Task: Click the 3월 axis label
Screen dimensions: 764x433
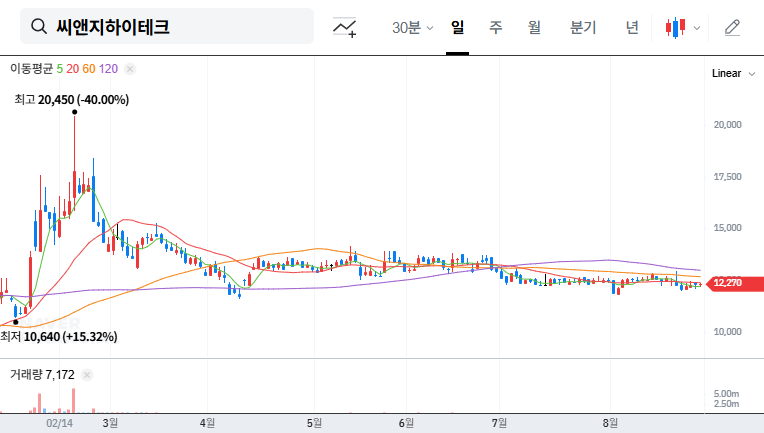Action: [110, 423]
